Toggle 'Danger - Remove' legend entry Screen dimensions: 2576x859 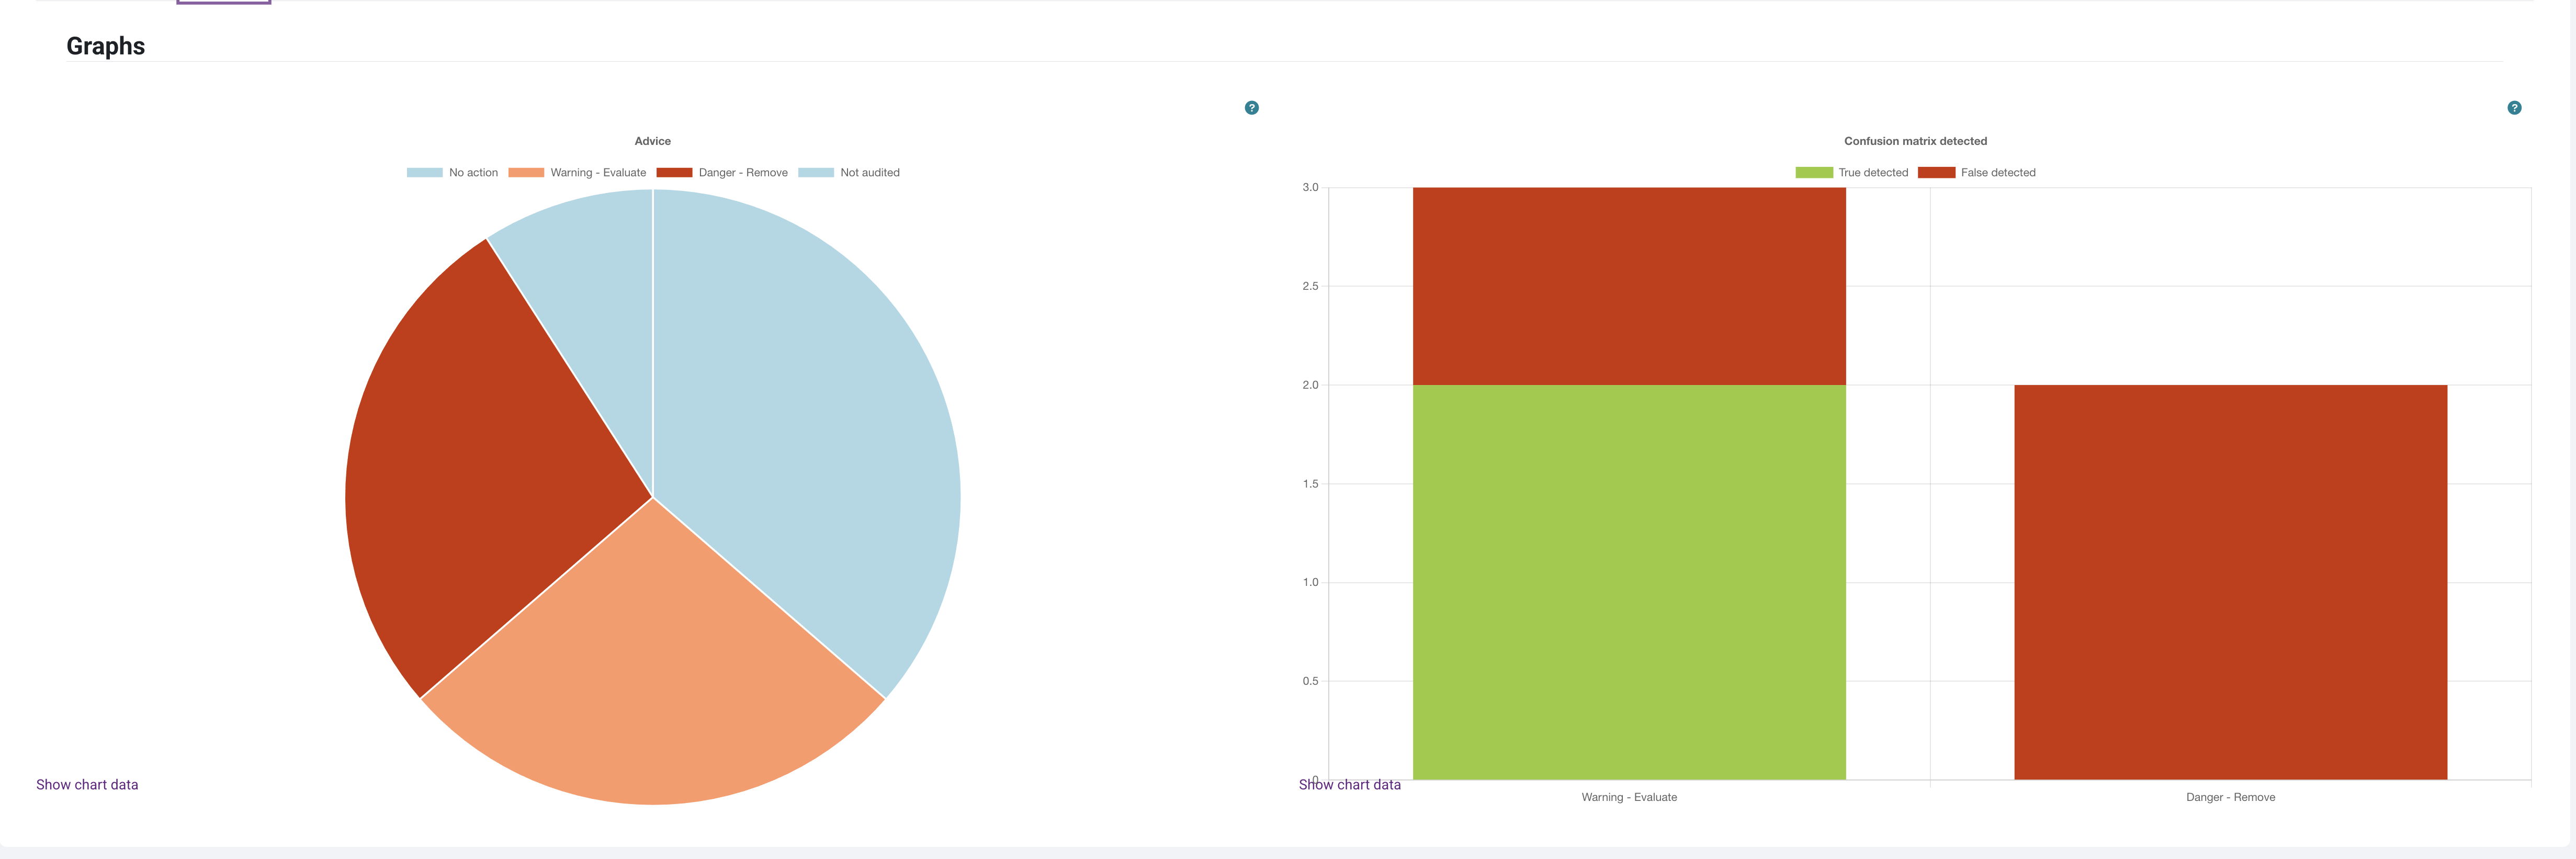click(x=722, y=173)
